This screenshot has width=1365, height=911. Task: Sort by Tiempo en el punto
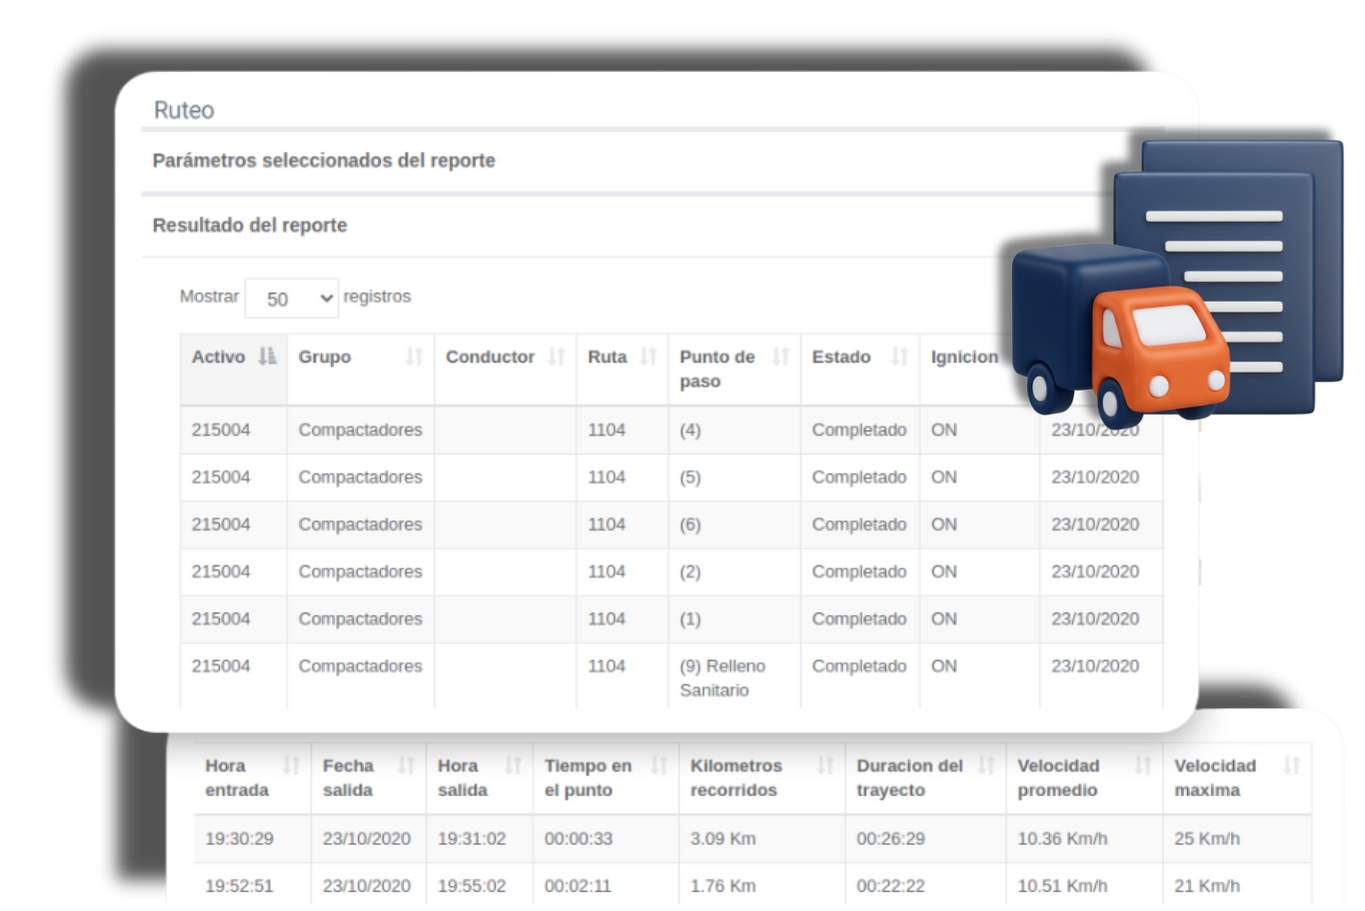click(x=660, y=765)
